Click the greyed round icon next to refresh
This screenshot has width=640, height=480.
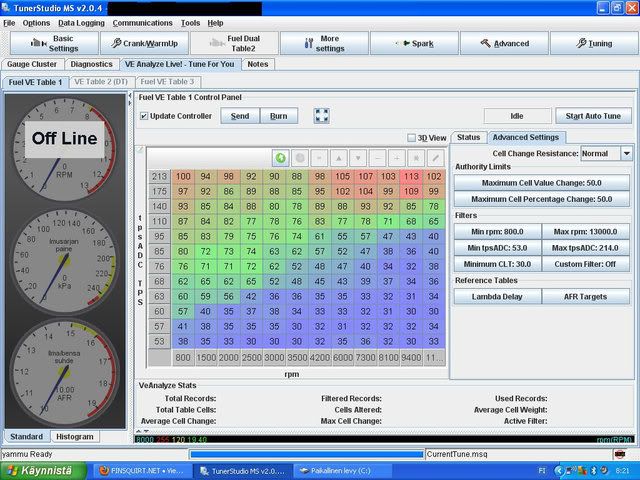coord(300,158)
